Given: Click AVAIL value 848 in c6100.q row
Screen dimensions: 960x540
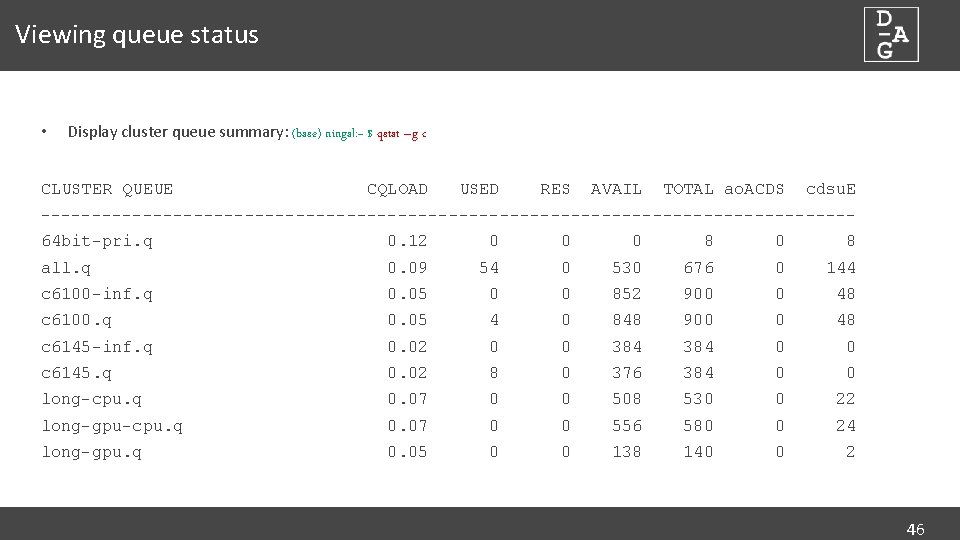Looking at the screenshot, I should click(627, 321).
